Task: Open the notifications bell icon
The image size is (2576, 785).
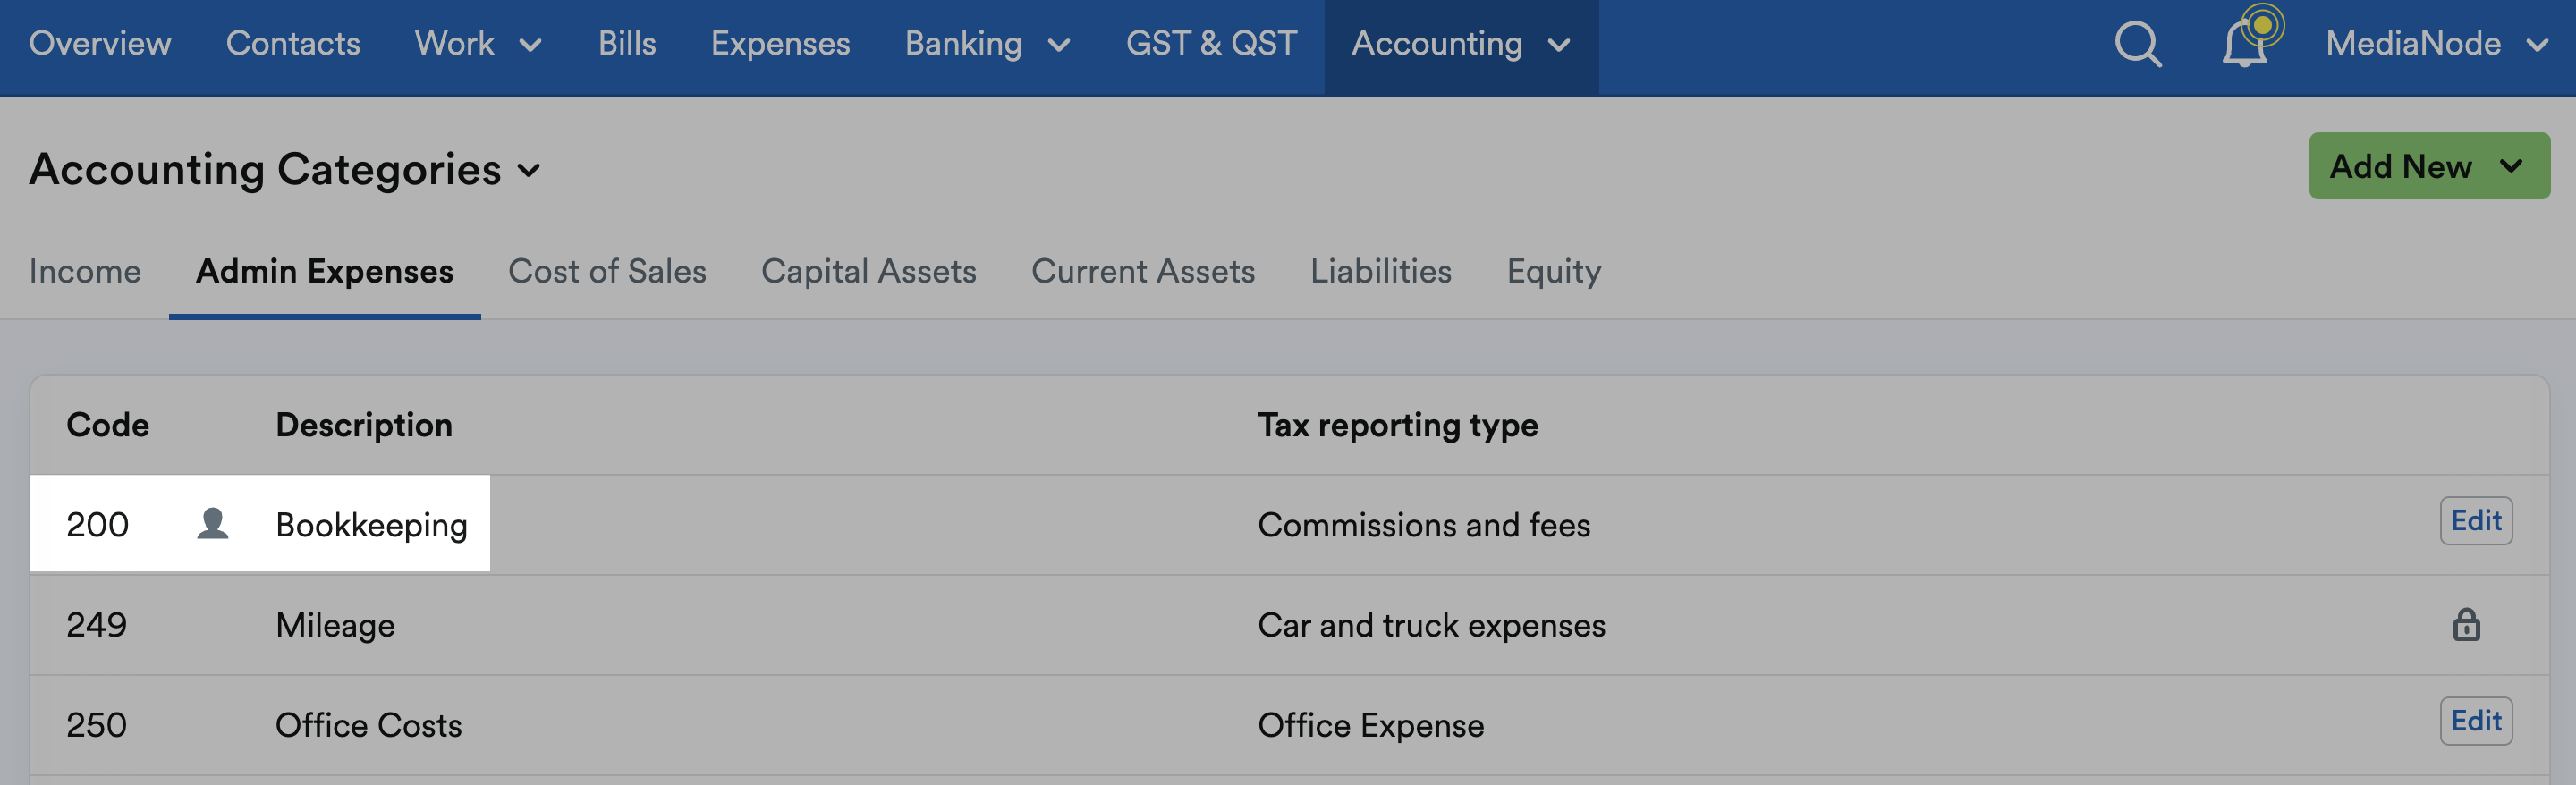Action: point(2246,42)
